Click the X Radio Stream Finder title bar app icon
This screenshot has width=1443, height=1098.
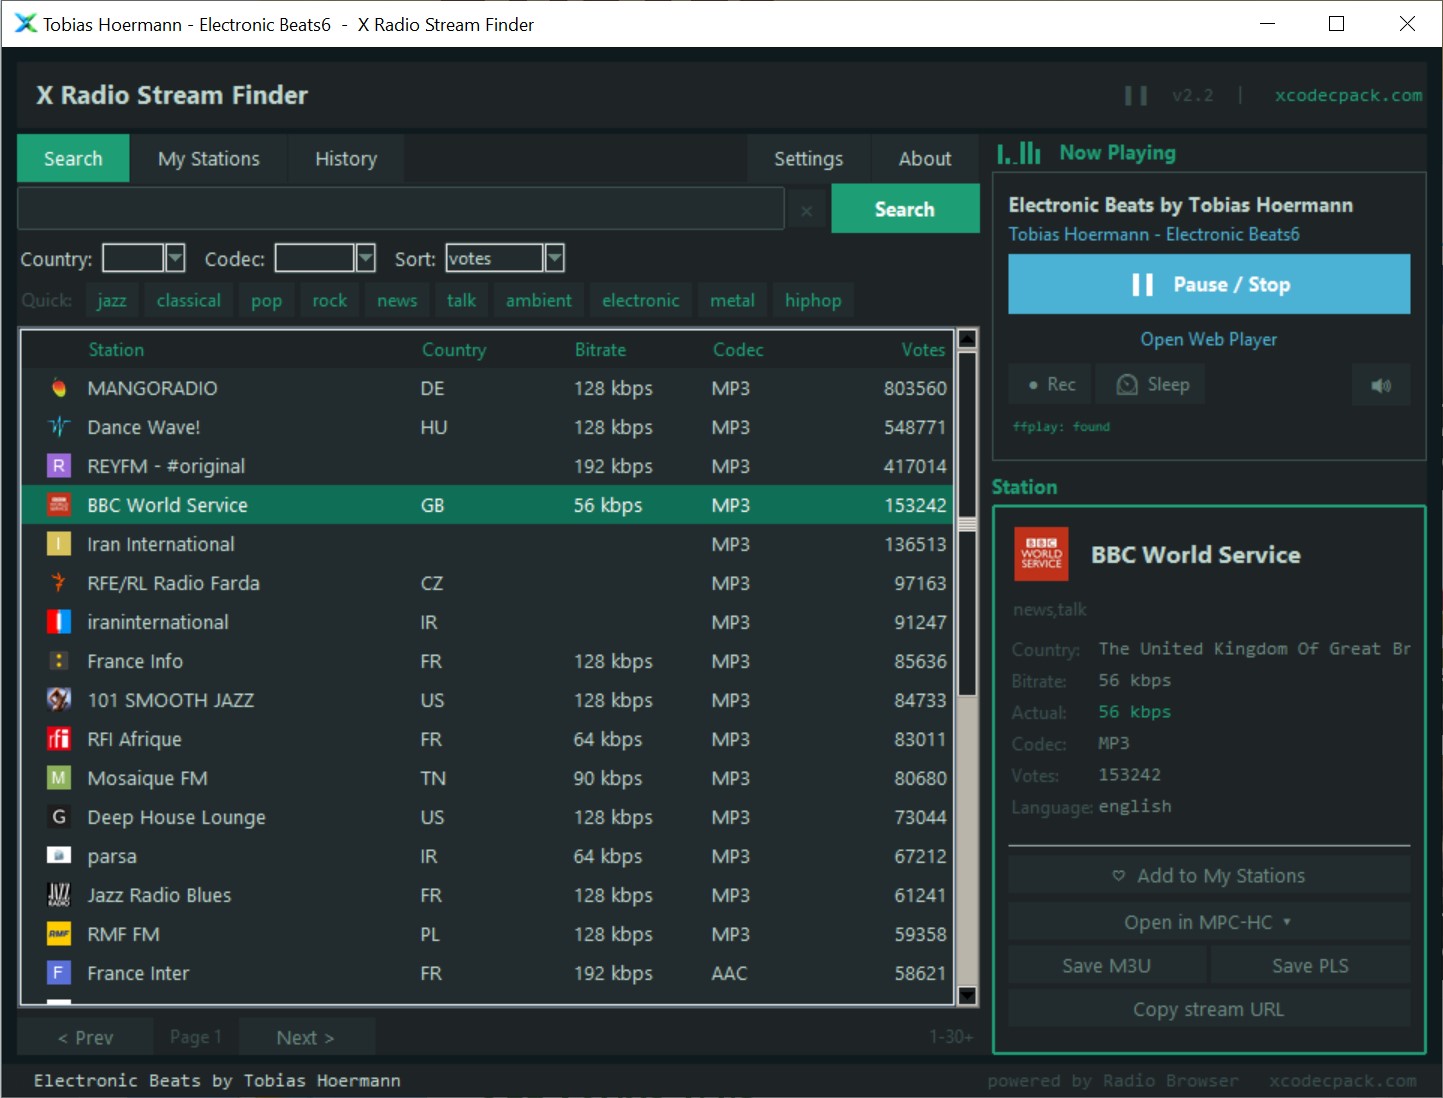(25, 24)
